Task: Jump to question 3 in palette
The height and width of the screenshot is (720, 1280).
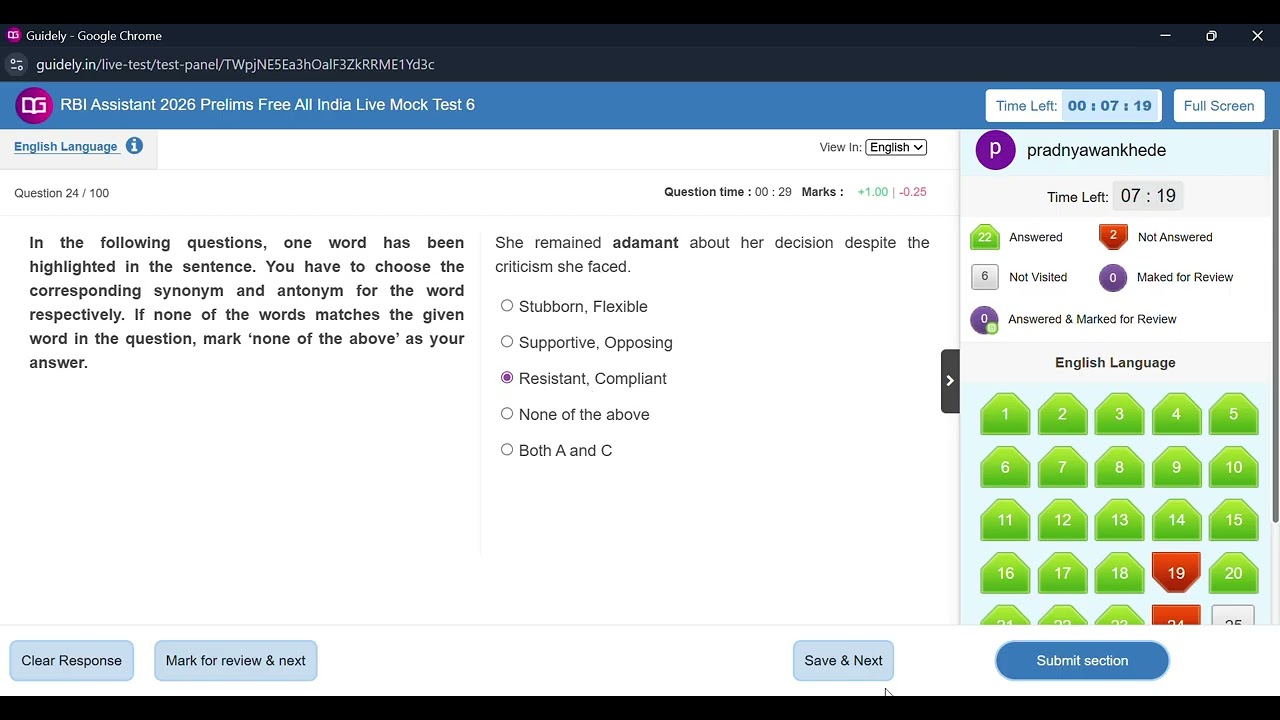Action: click(1119, 414)
